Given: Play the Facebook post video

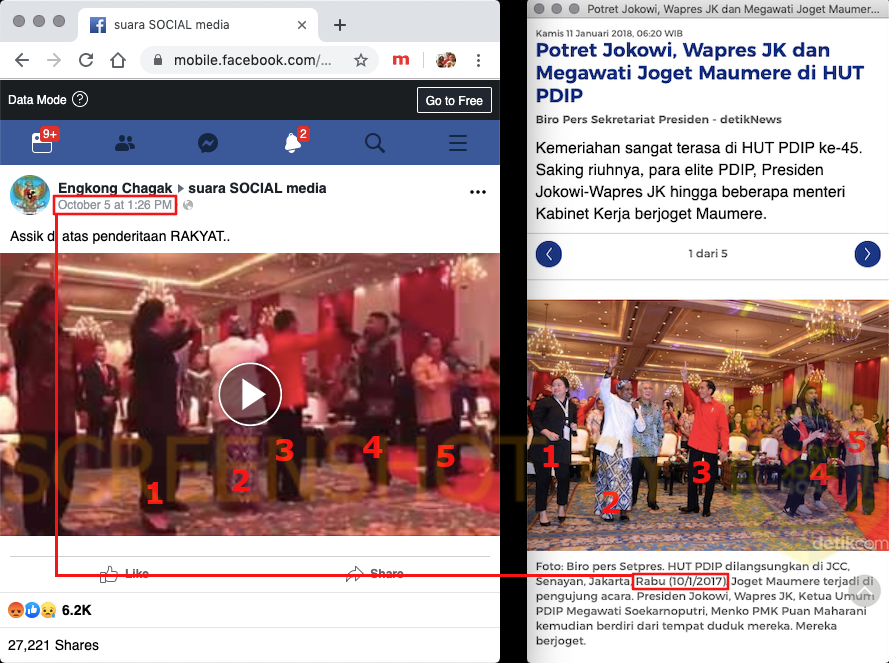Looking at the screenshot, I should click(249, 394).
